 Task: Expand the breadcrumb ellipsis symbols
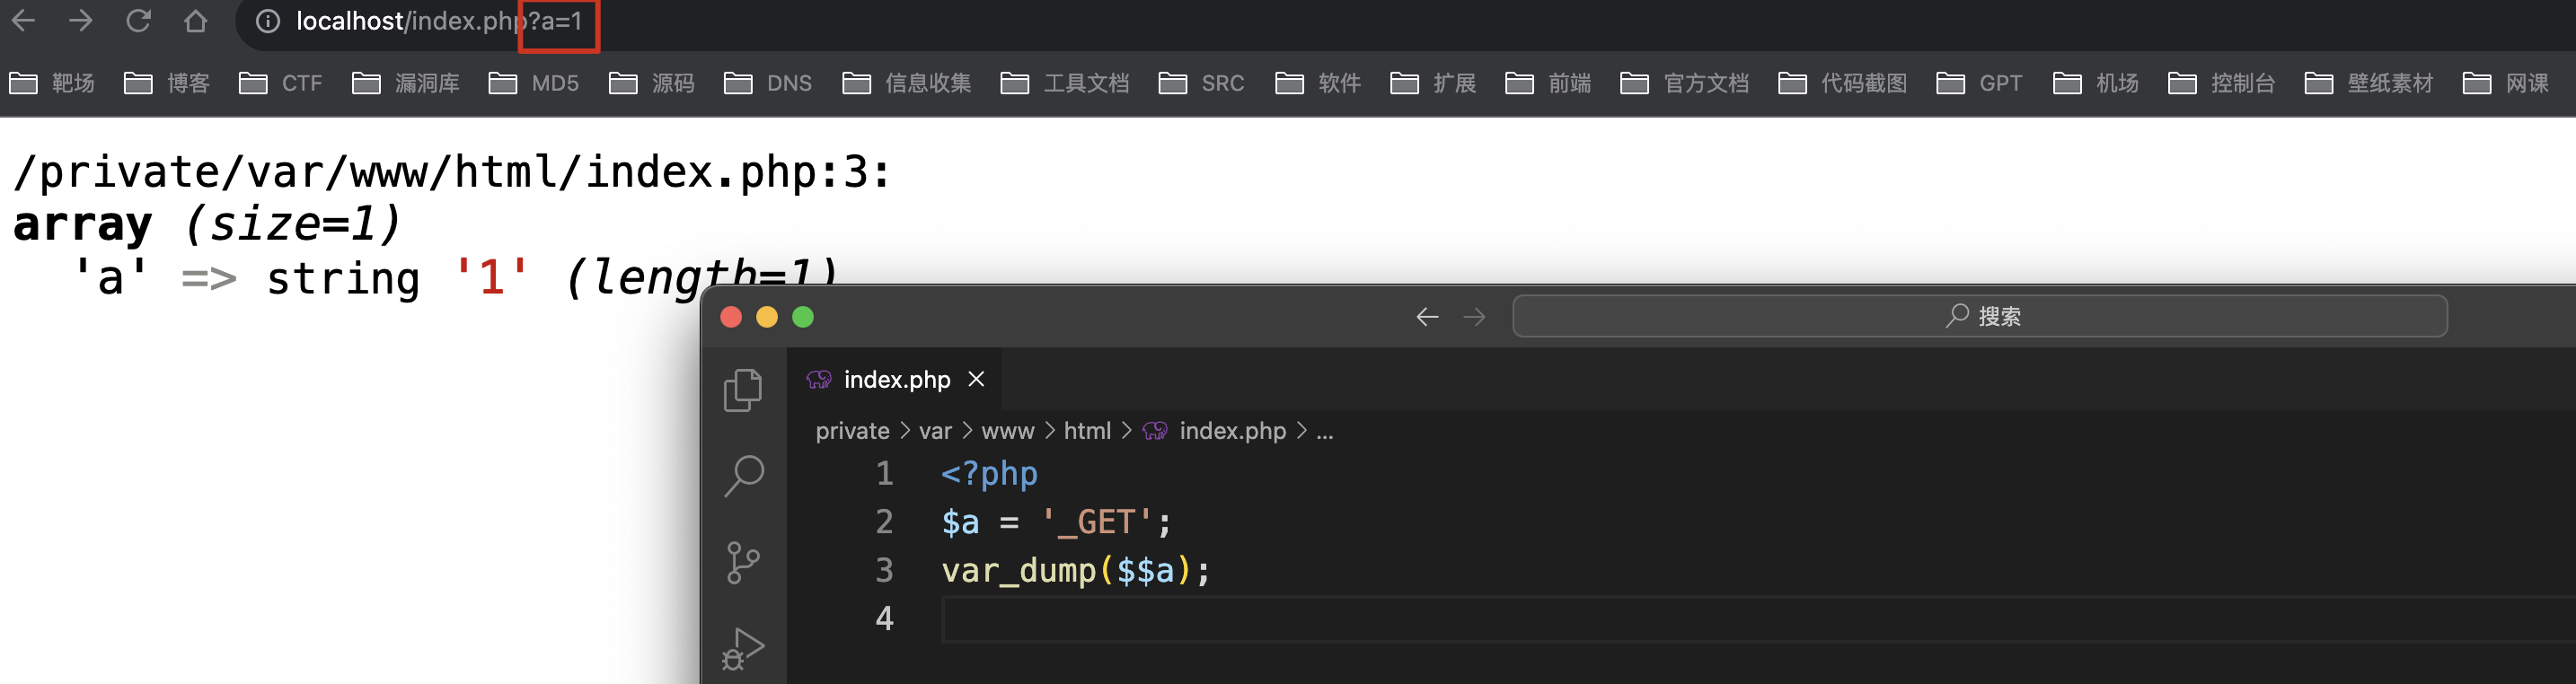coord(1324,431)
